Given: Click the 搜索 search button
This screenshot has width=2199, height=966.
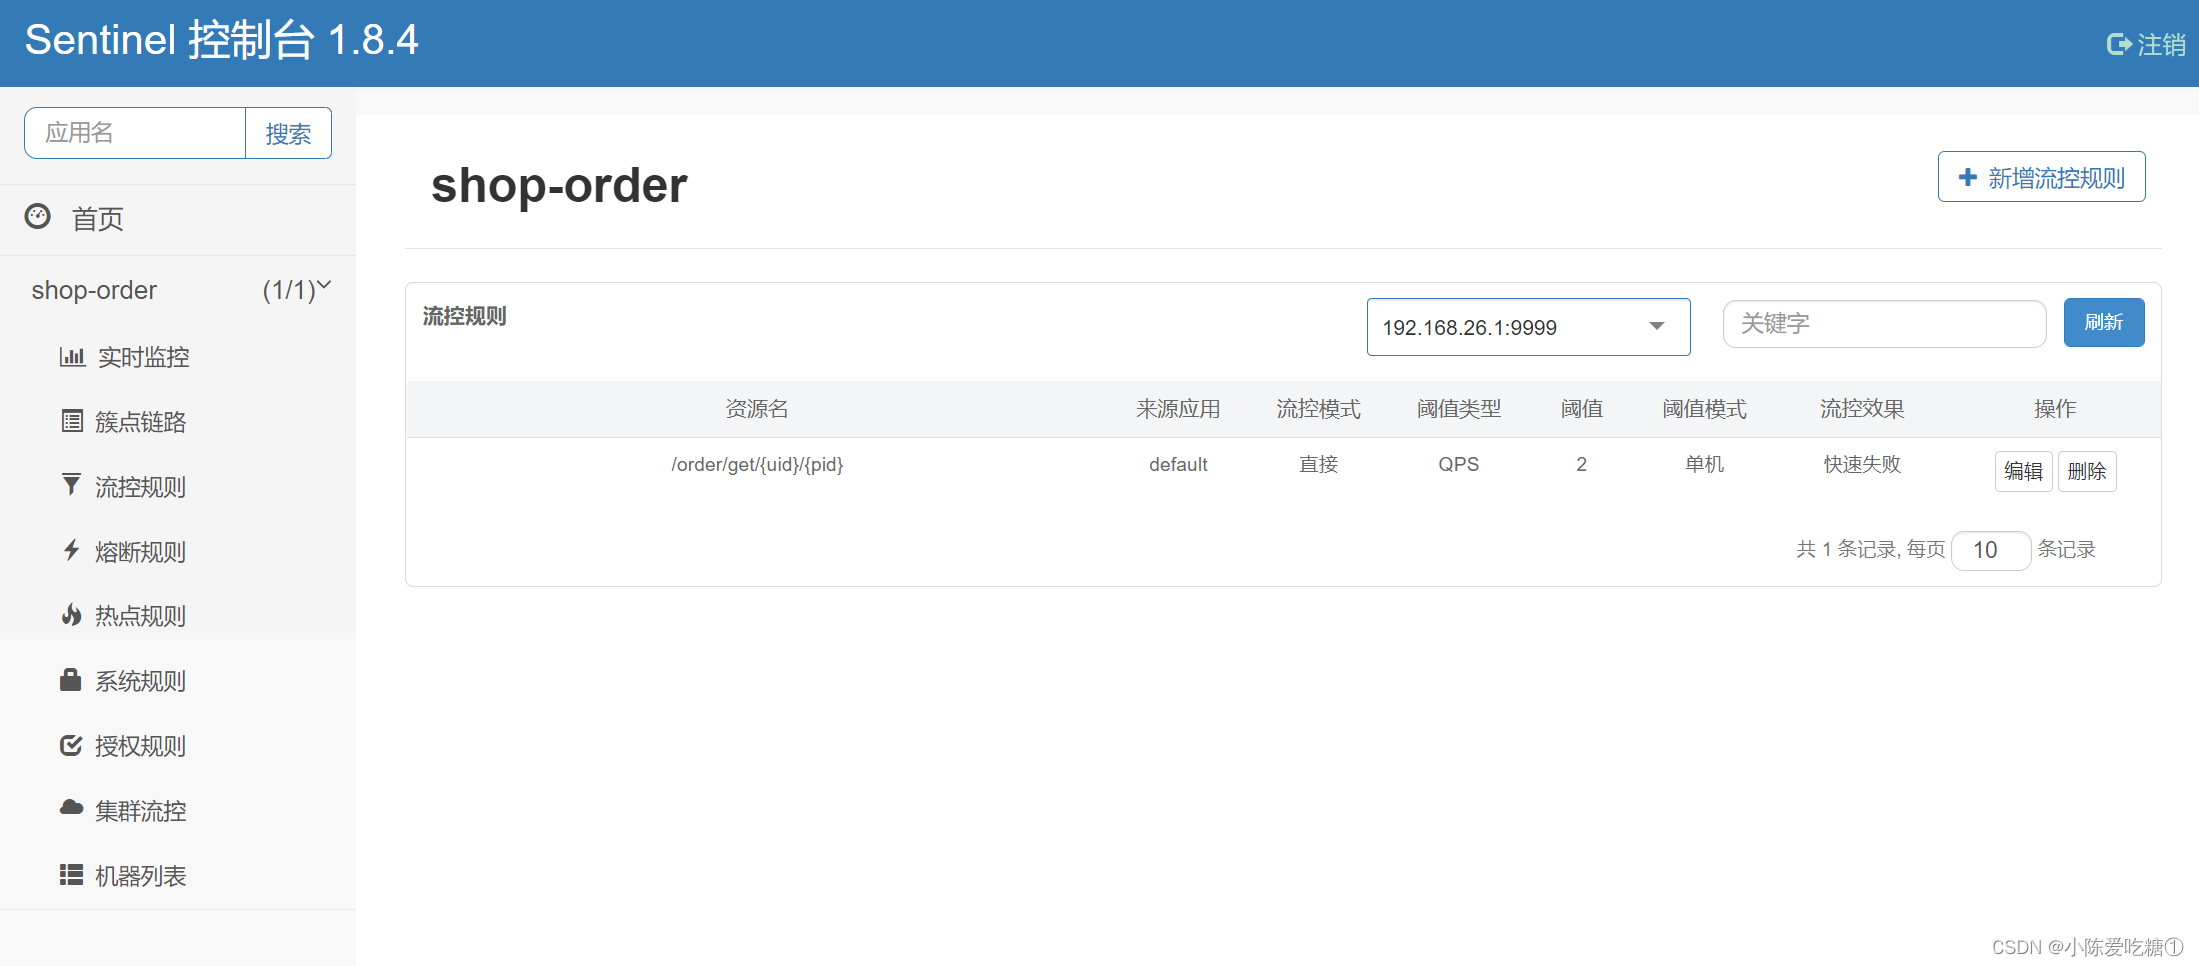Looking at the screenshot, I should tap(288, 133).
